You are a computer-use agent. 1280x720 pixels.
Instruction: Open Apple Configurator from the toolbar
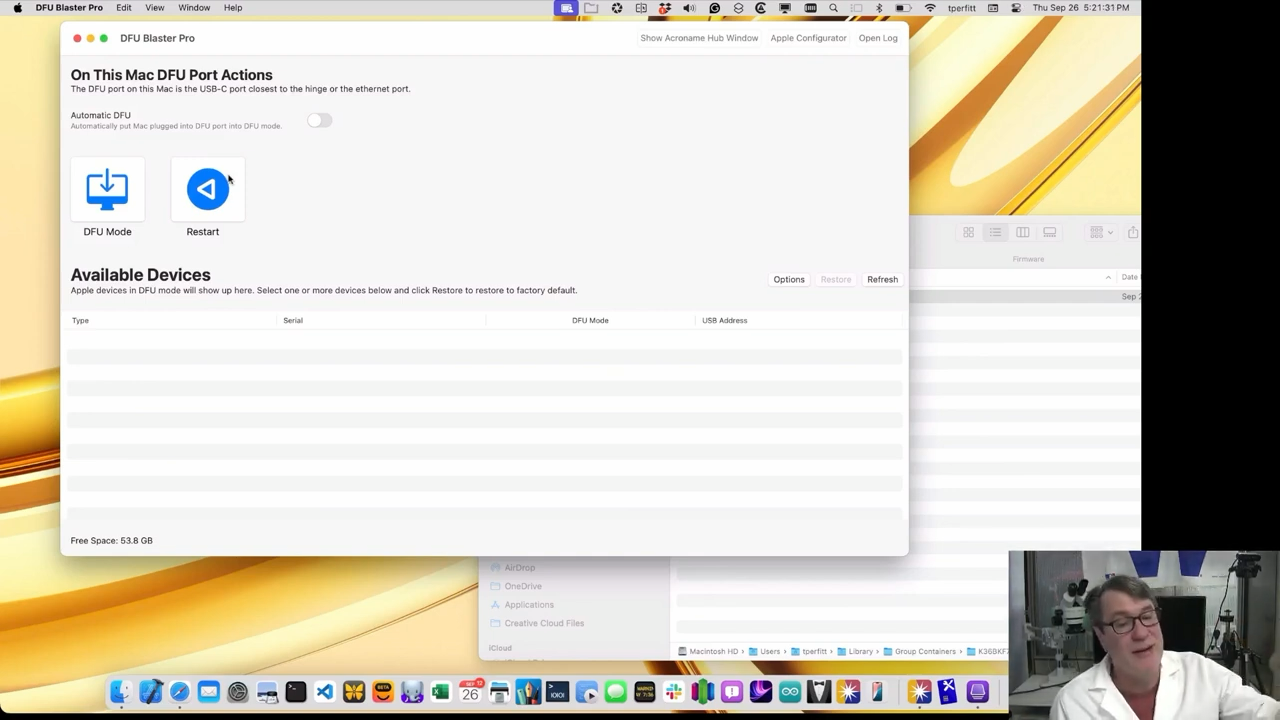tap(808, 38)
